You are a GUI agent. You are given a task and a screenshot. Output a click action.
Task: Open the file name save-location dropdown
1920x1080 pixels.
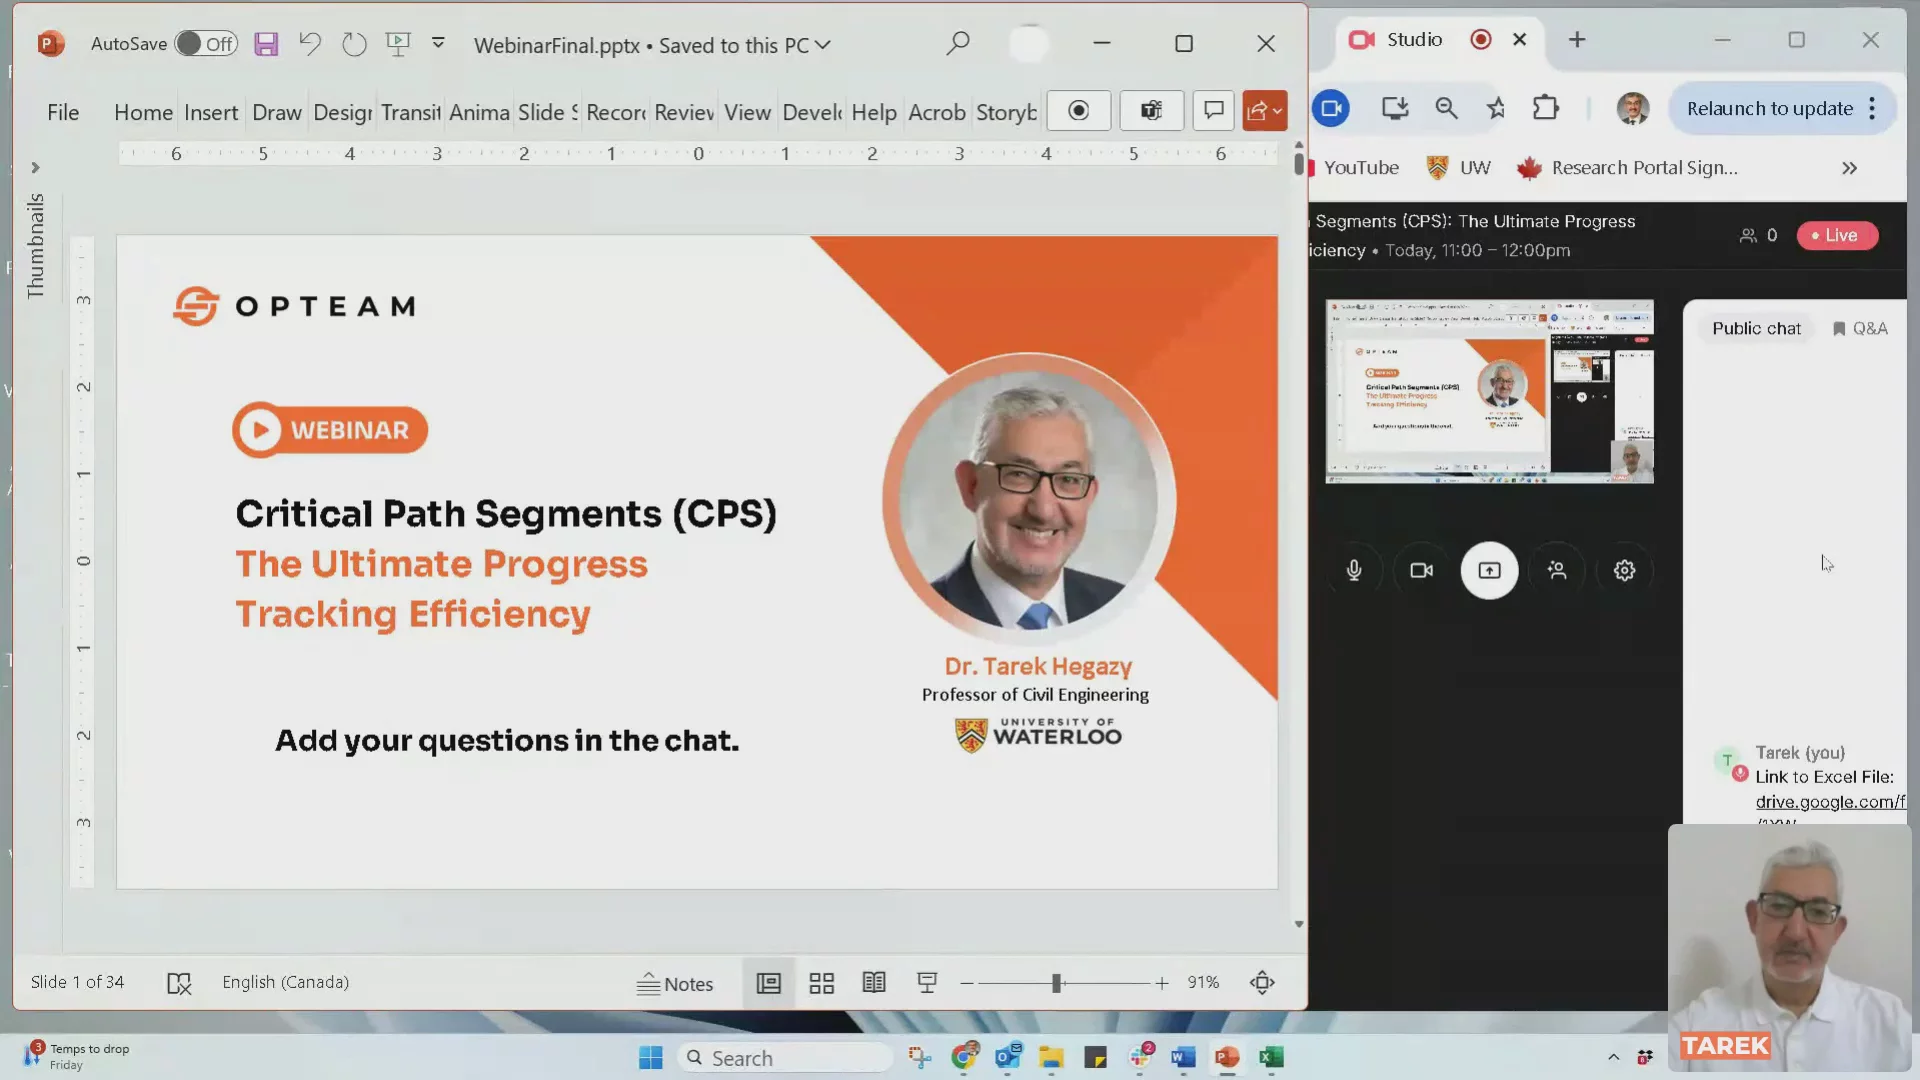(x=823, y=45)
